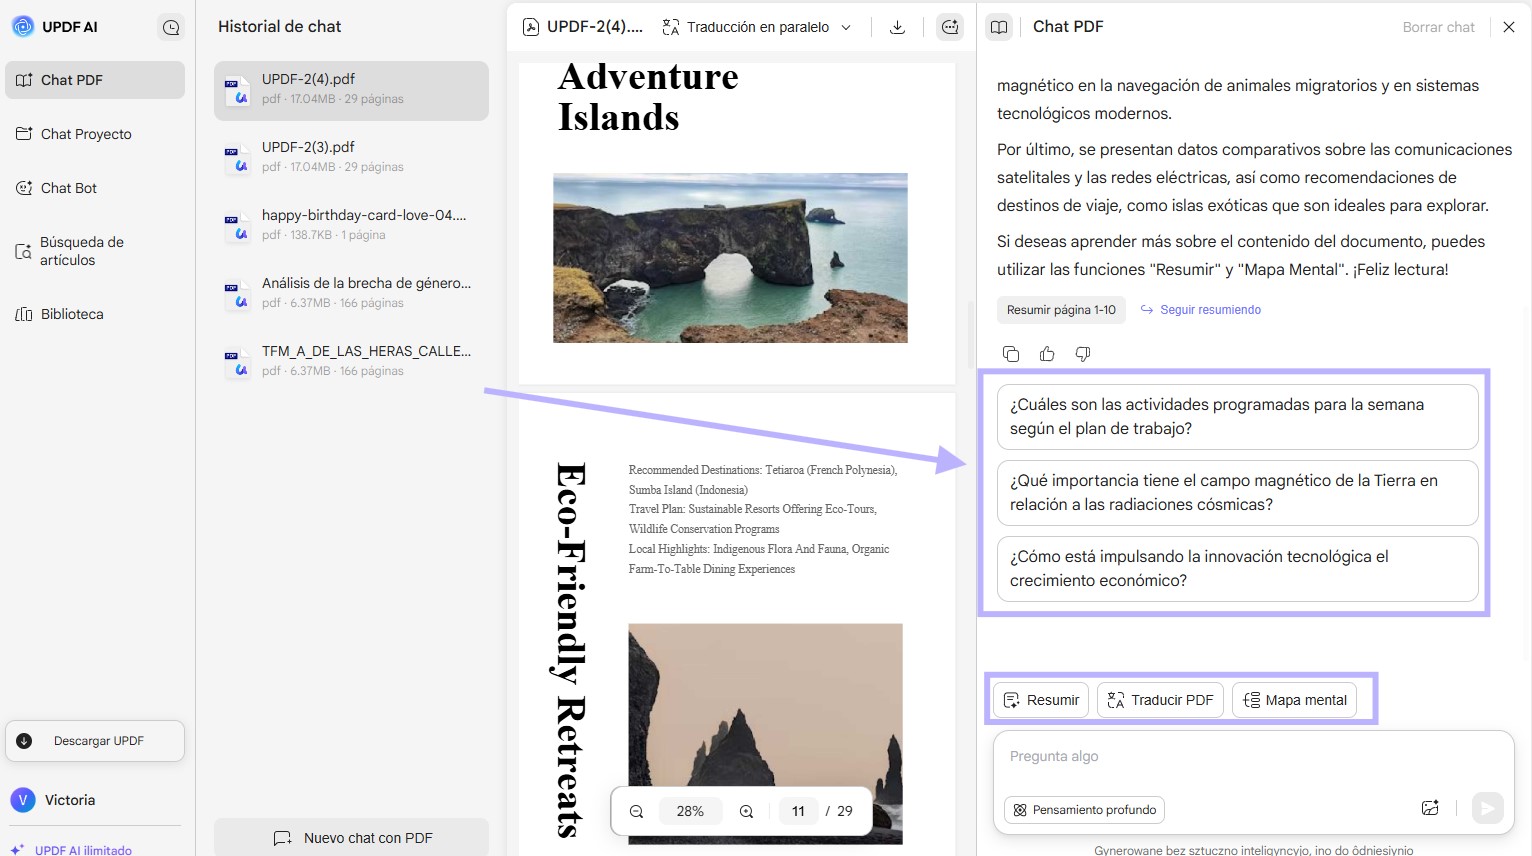Click the zoom in magnifier icon
This screenshot has height=856, width=1532.
(746, 811)
